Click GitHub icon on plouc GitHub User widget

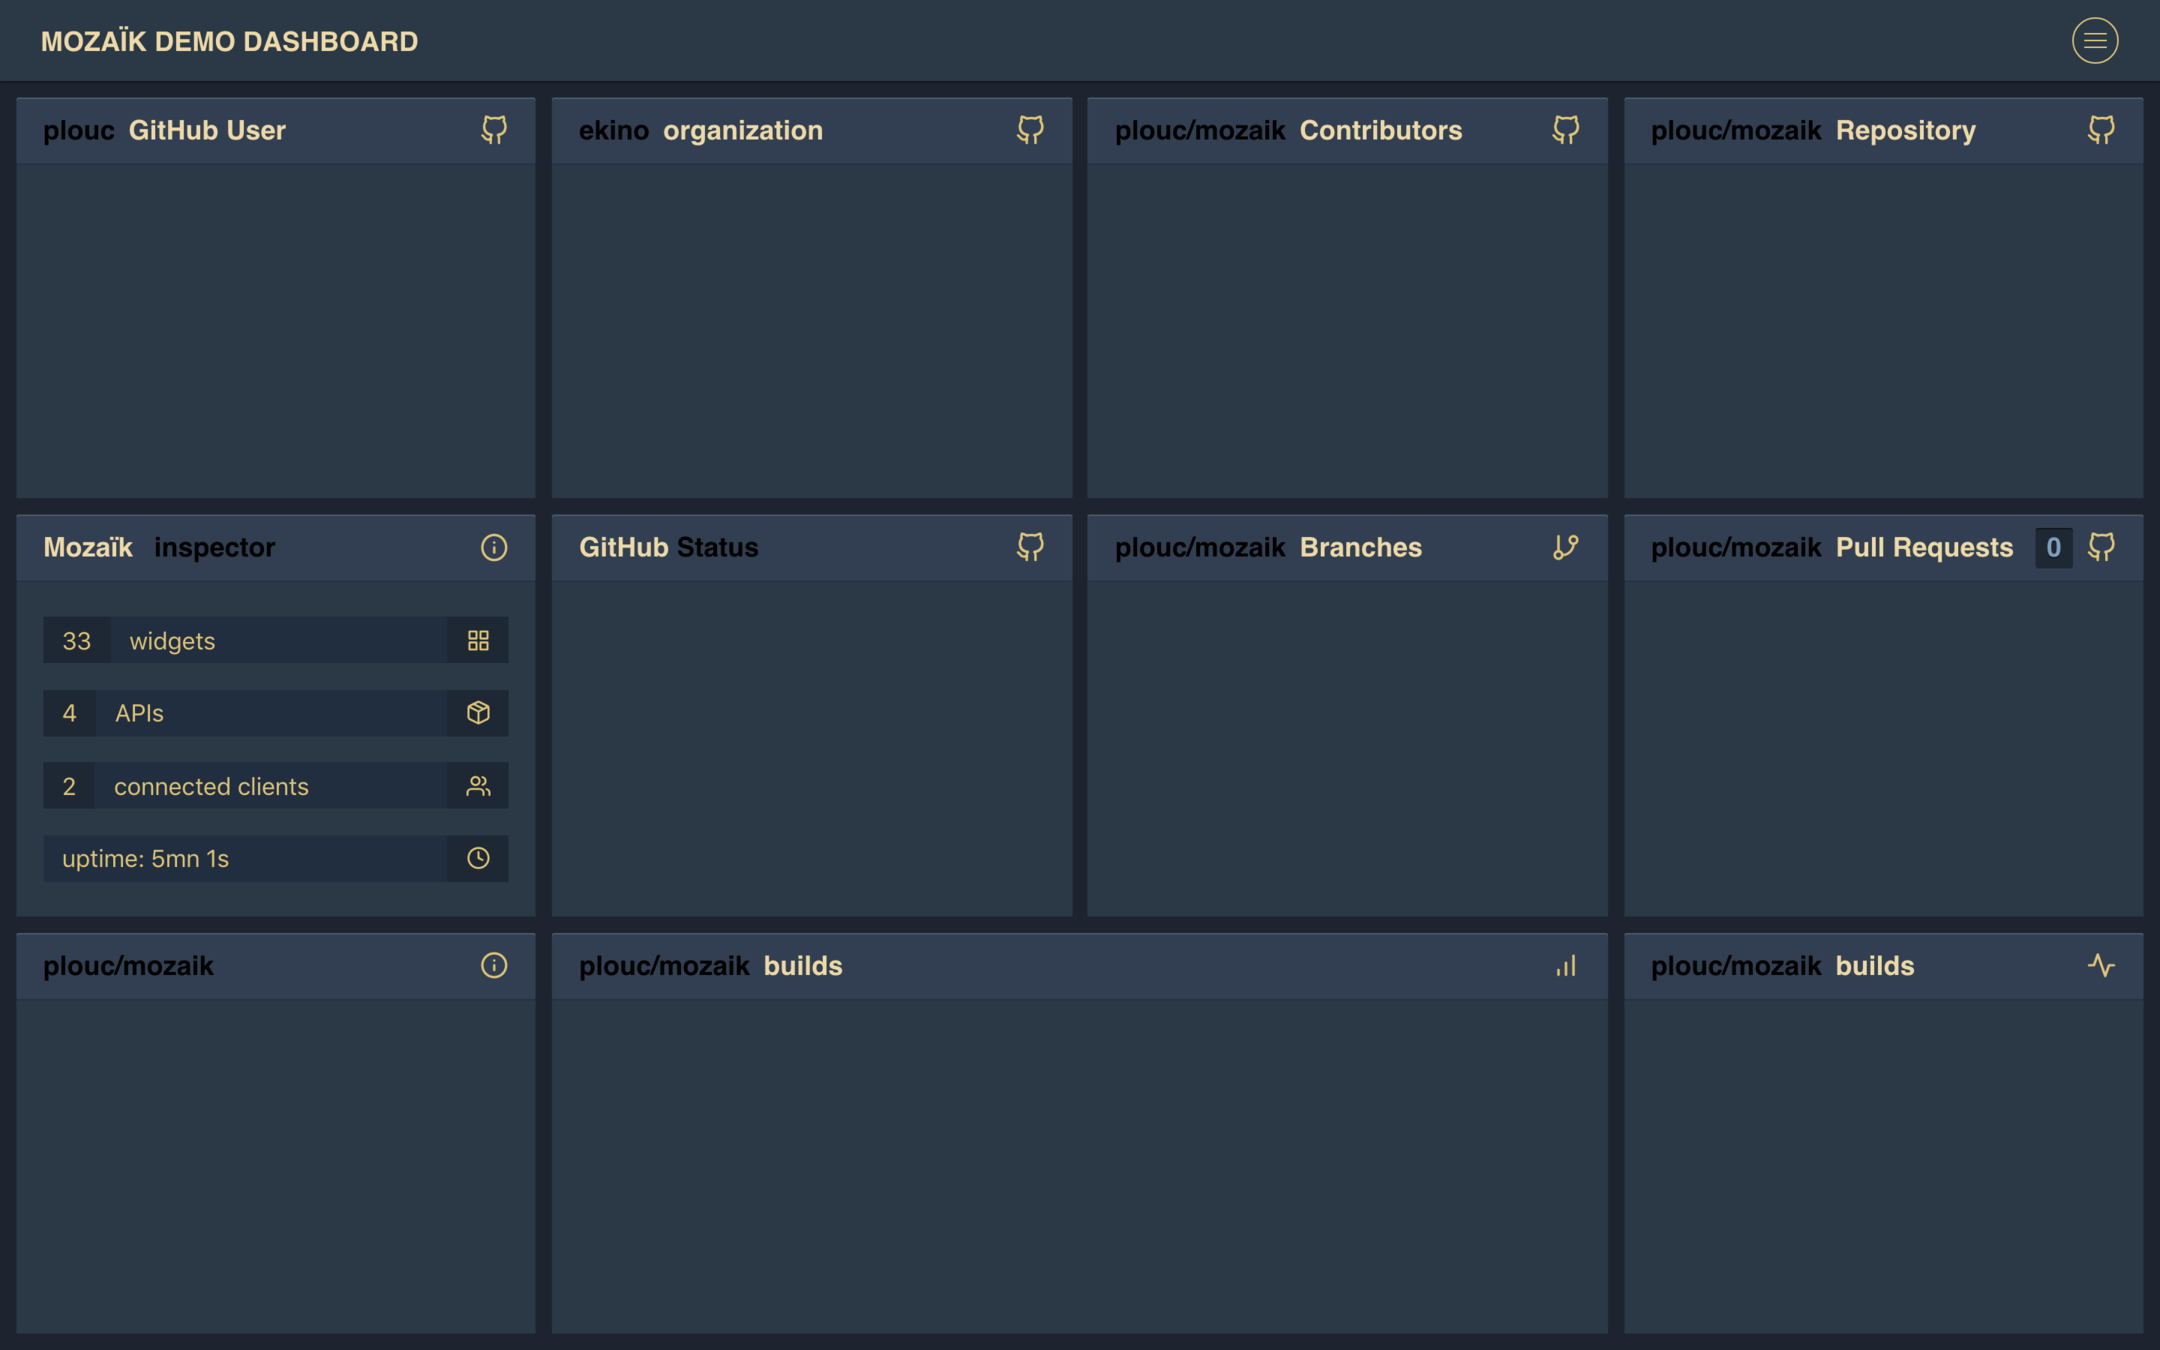tap(494, 130)
